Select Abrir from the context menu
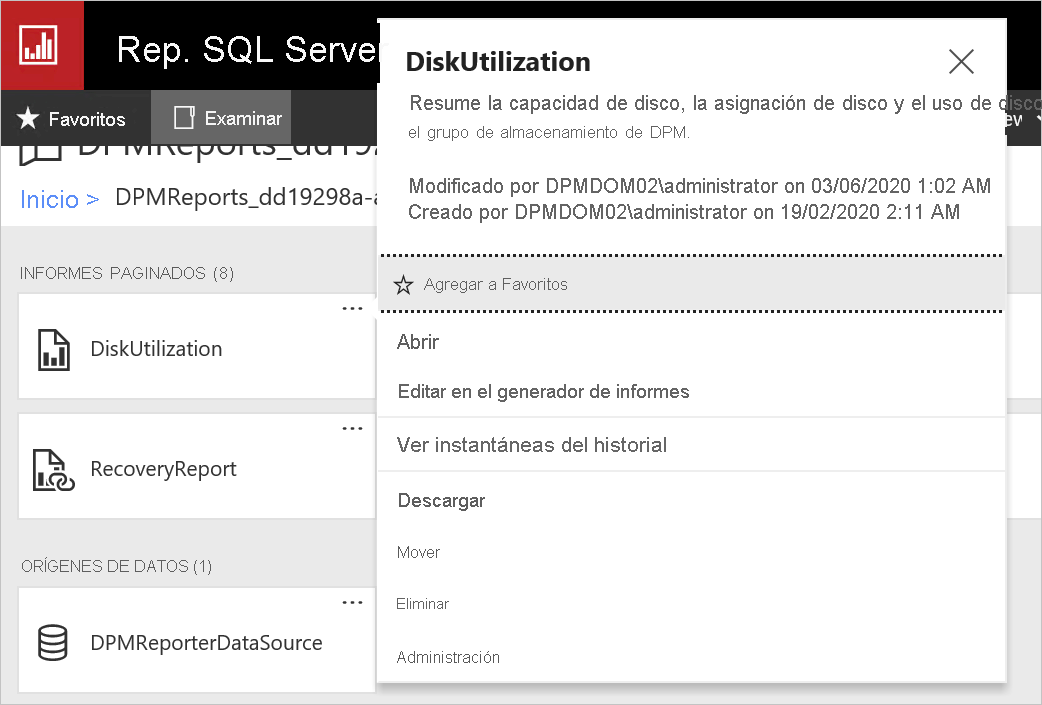 click(x=418, y=341)
